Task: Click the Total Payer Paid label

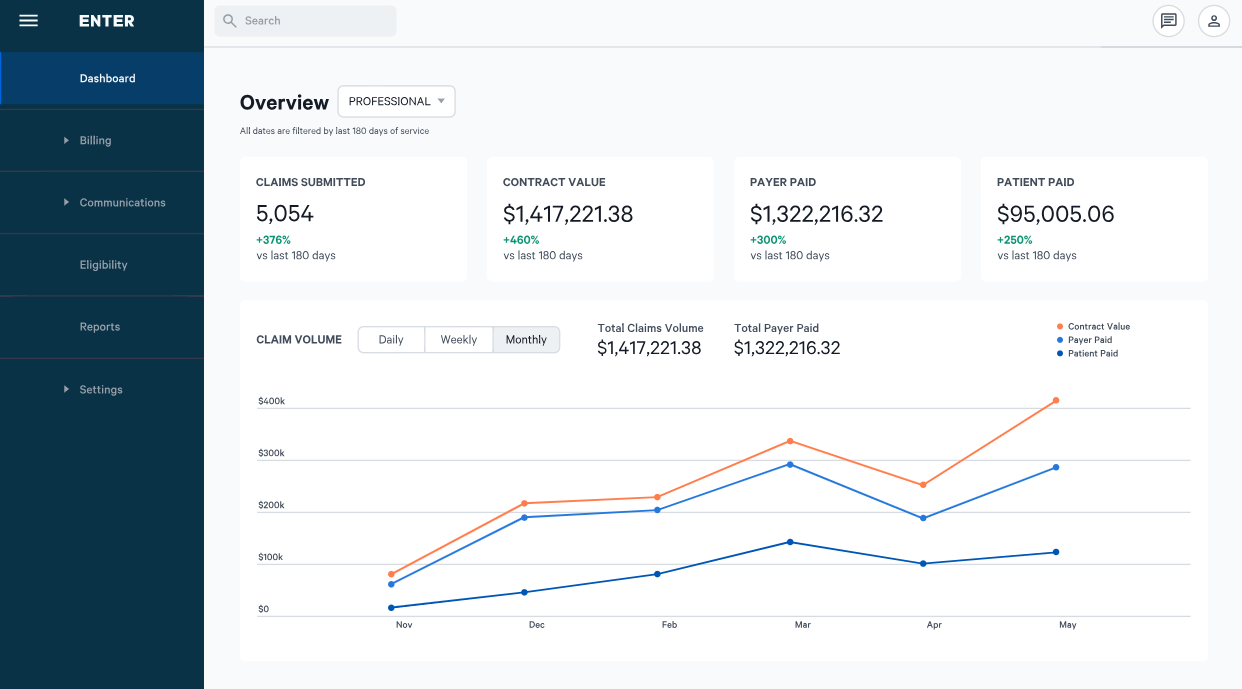Action: pos(777,328)
